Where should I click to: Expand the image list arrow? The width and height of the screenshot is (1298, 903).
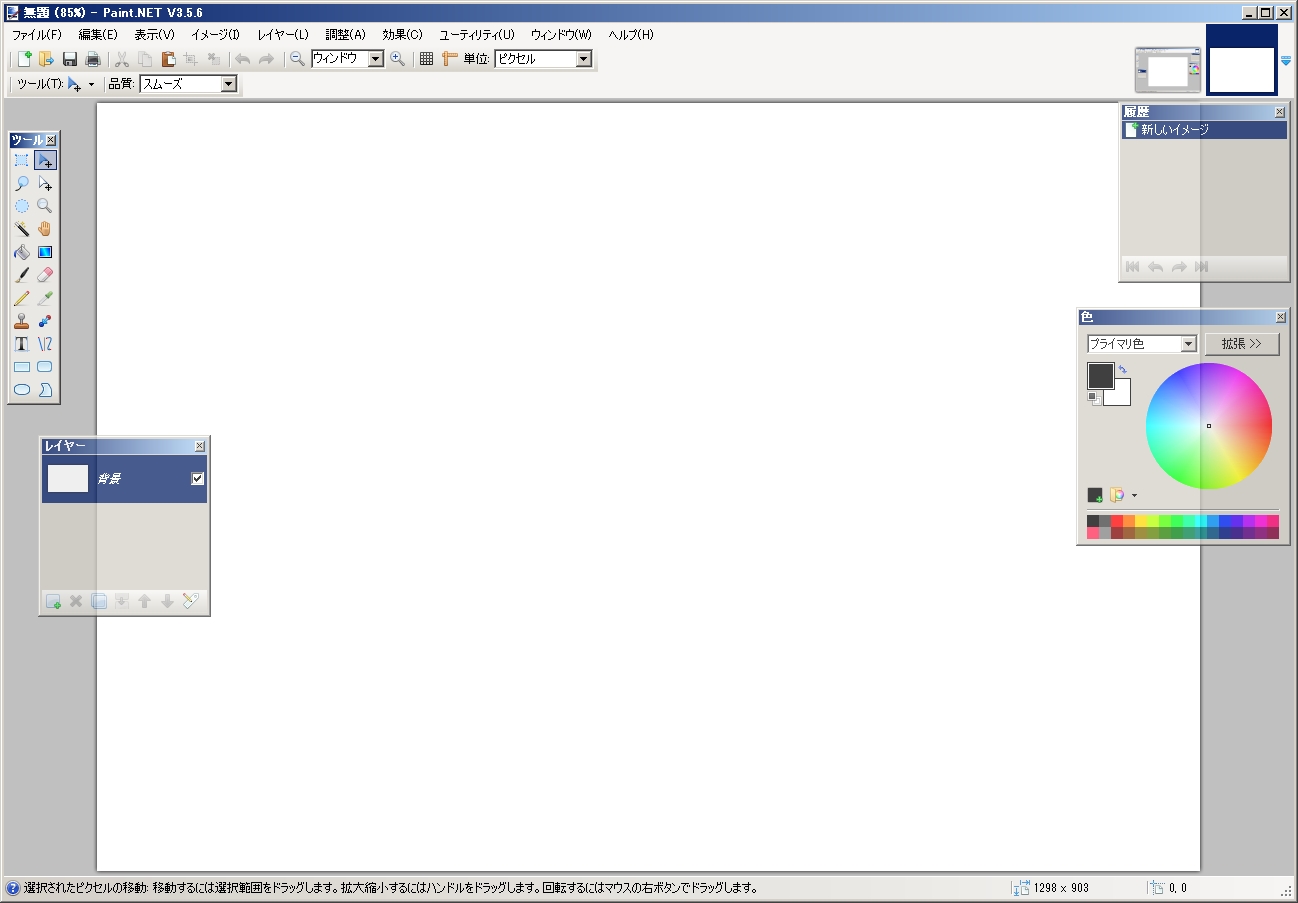pos(1286,61)
